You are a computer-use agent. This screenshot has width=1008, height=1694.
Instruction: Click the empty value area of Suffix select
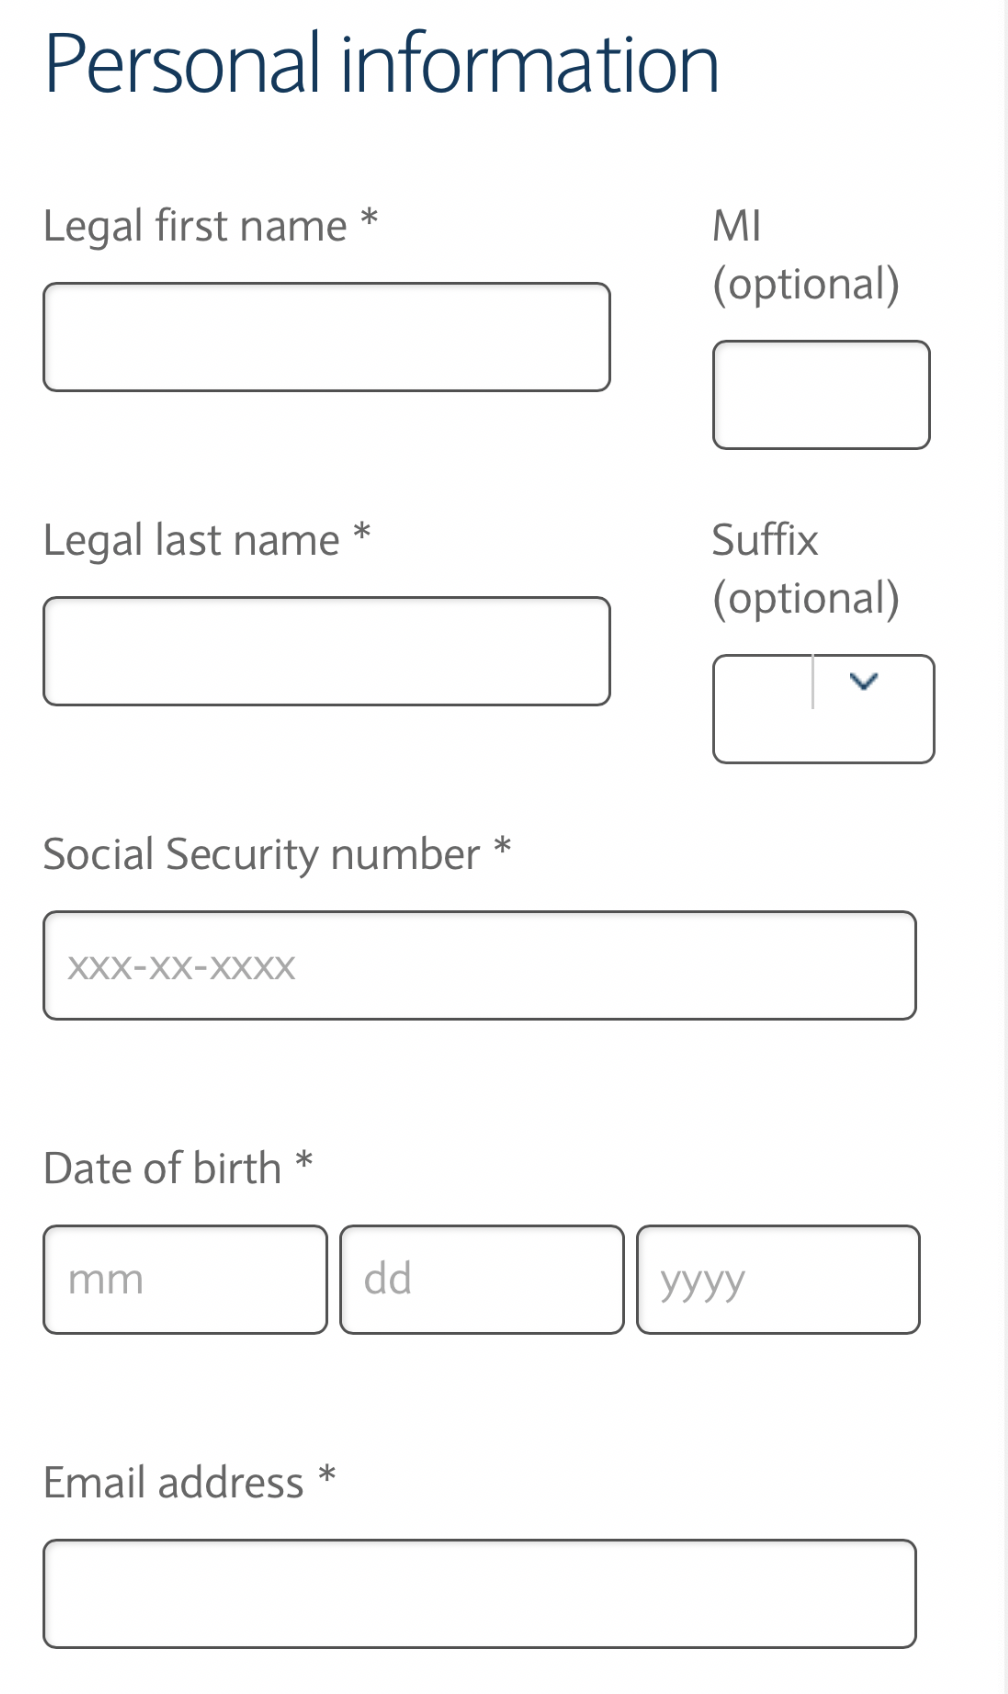763,709
